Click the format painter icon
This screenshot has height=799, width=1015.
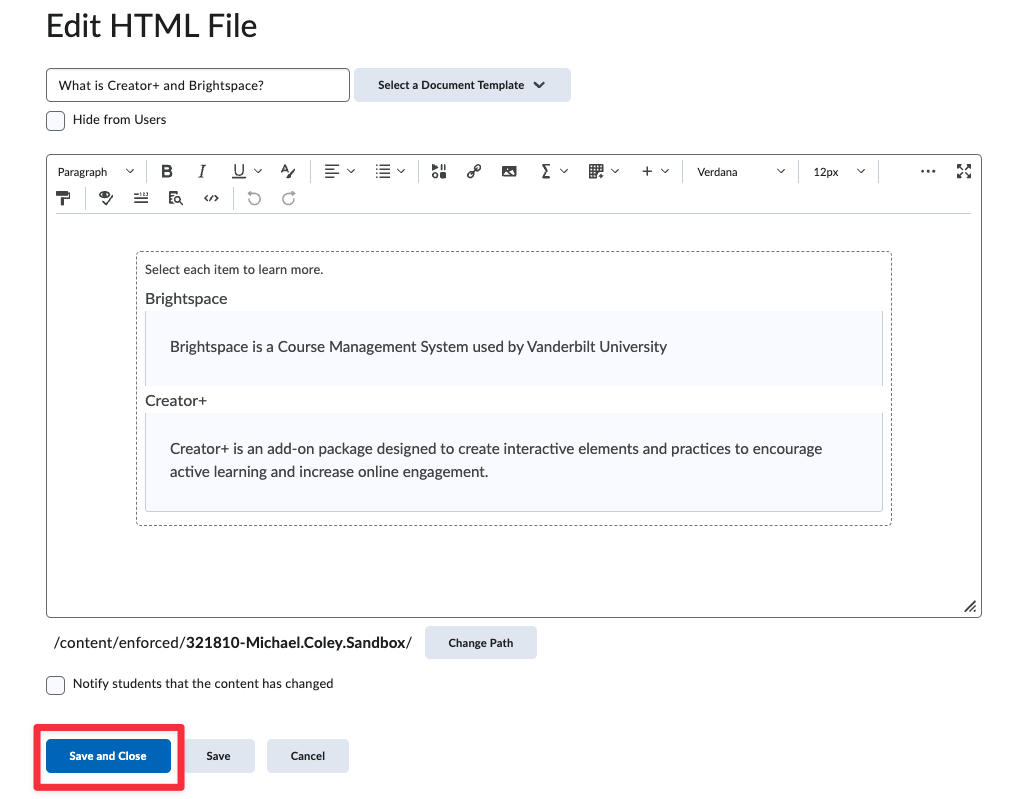click(x=64, y=198)
